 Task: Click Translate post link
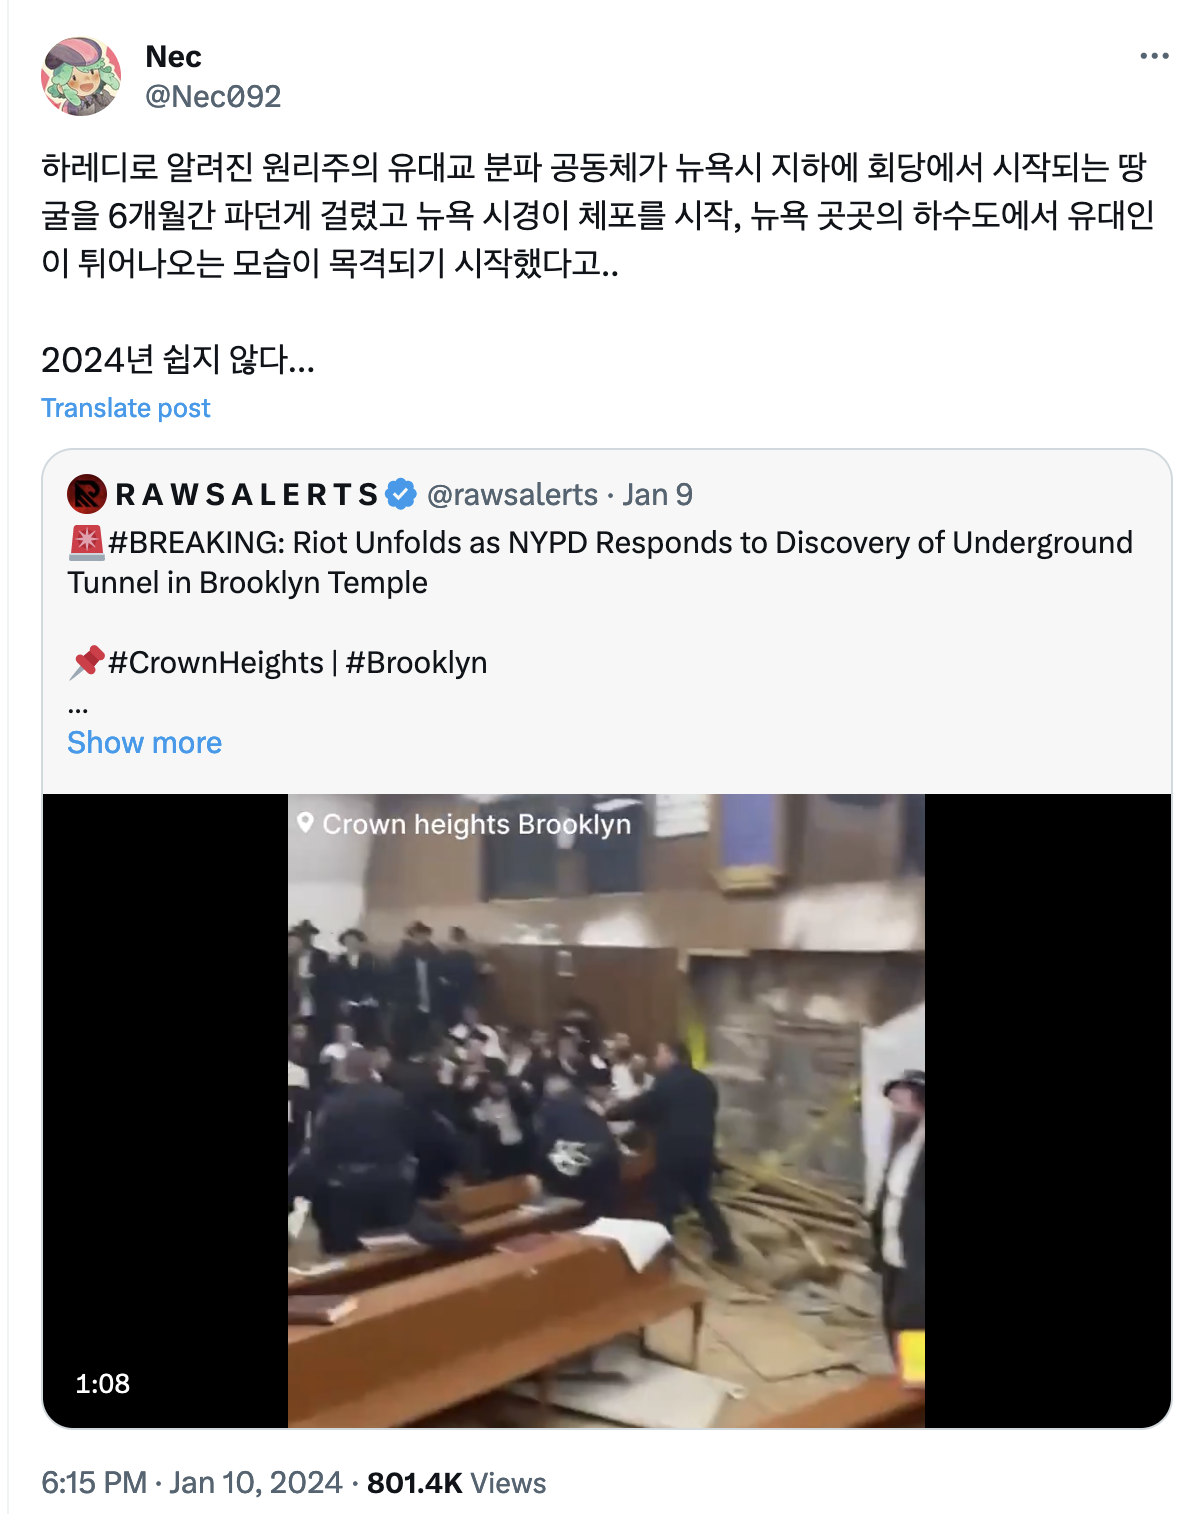click(x=126, y=408)
